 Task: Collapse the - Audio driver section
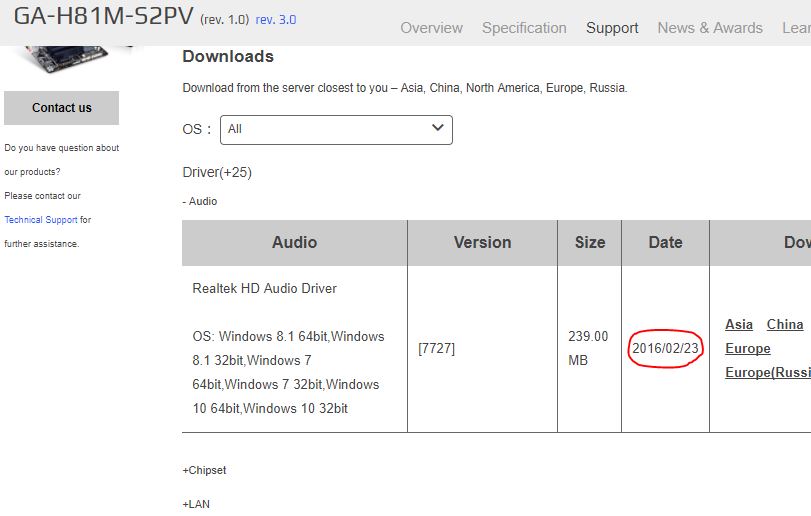pyautogui.click(x=200, y=201)
